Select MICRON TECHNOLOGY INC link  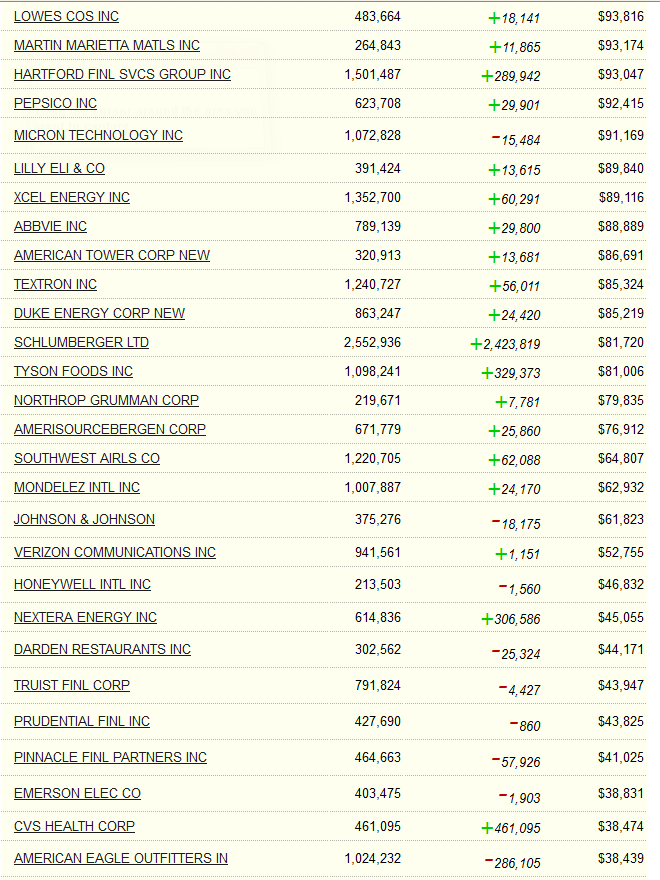[98, 135]
